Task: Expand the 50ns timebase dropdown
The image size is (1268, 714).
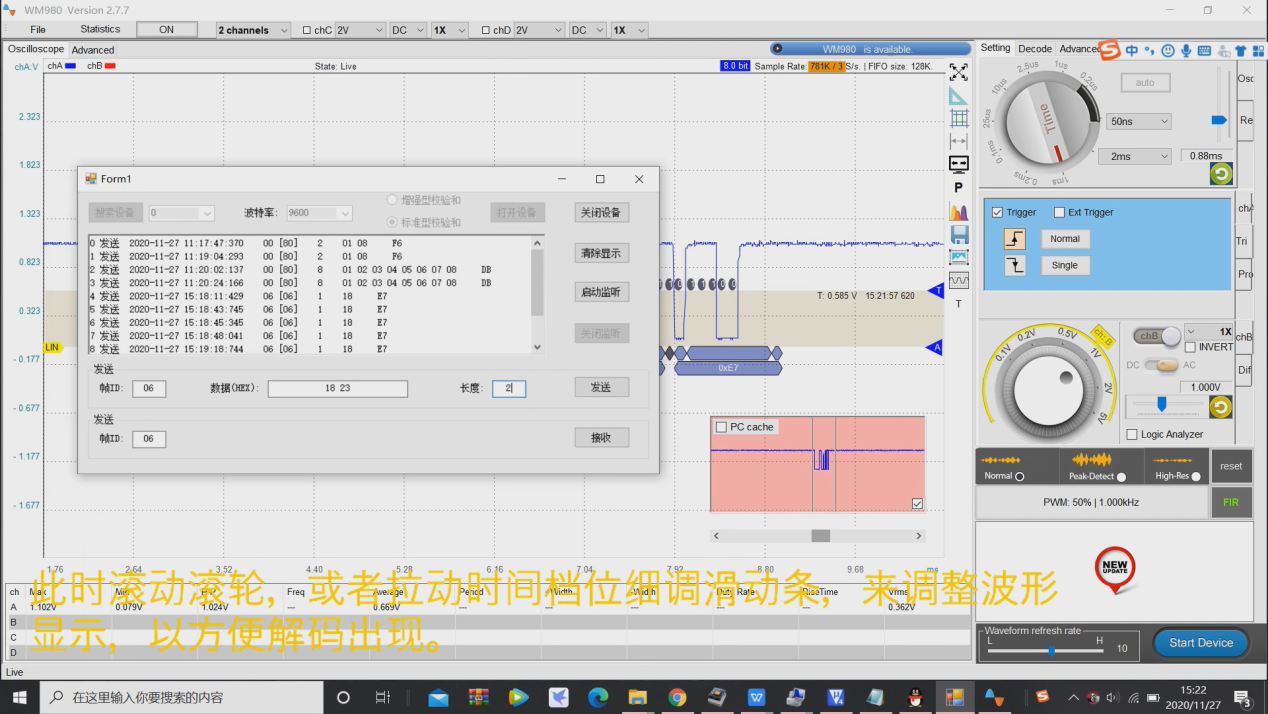Action: (1139, 122)
